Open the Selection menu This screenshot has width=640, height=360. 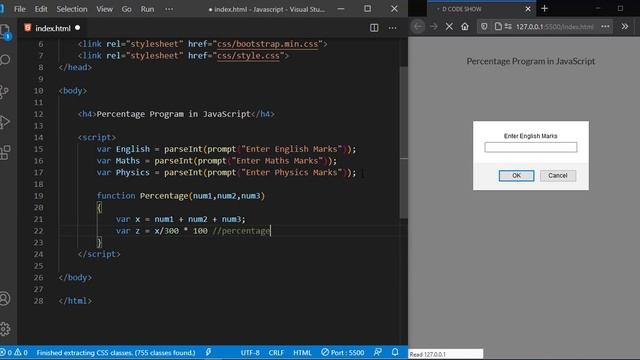(x=72, y=9)
